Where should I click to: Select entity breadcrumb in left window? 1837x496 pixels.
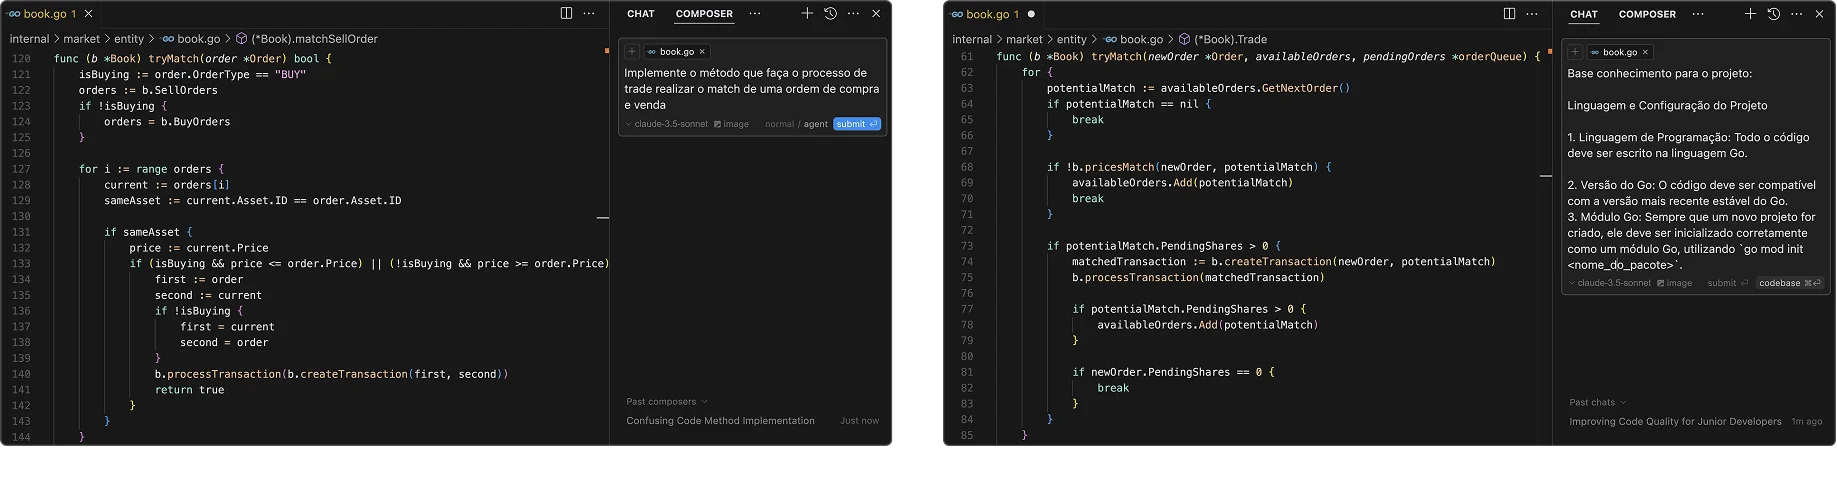coord(129,39)
